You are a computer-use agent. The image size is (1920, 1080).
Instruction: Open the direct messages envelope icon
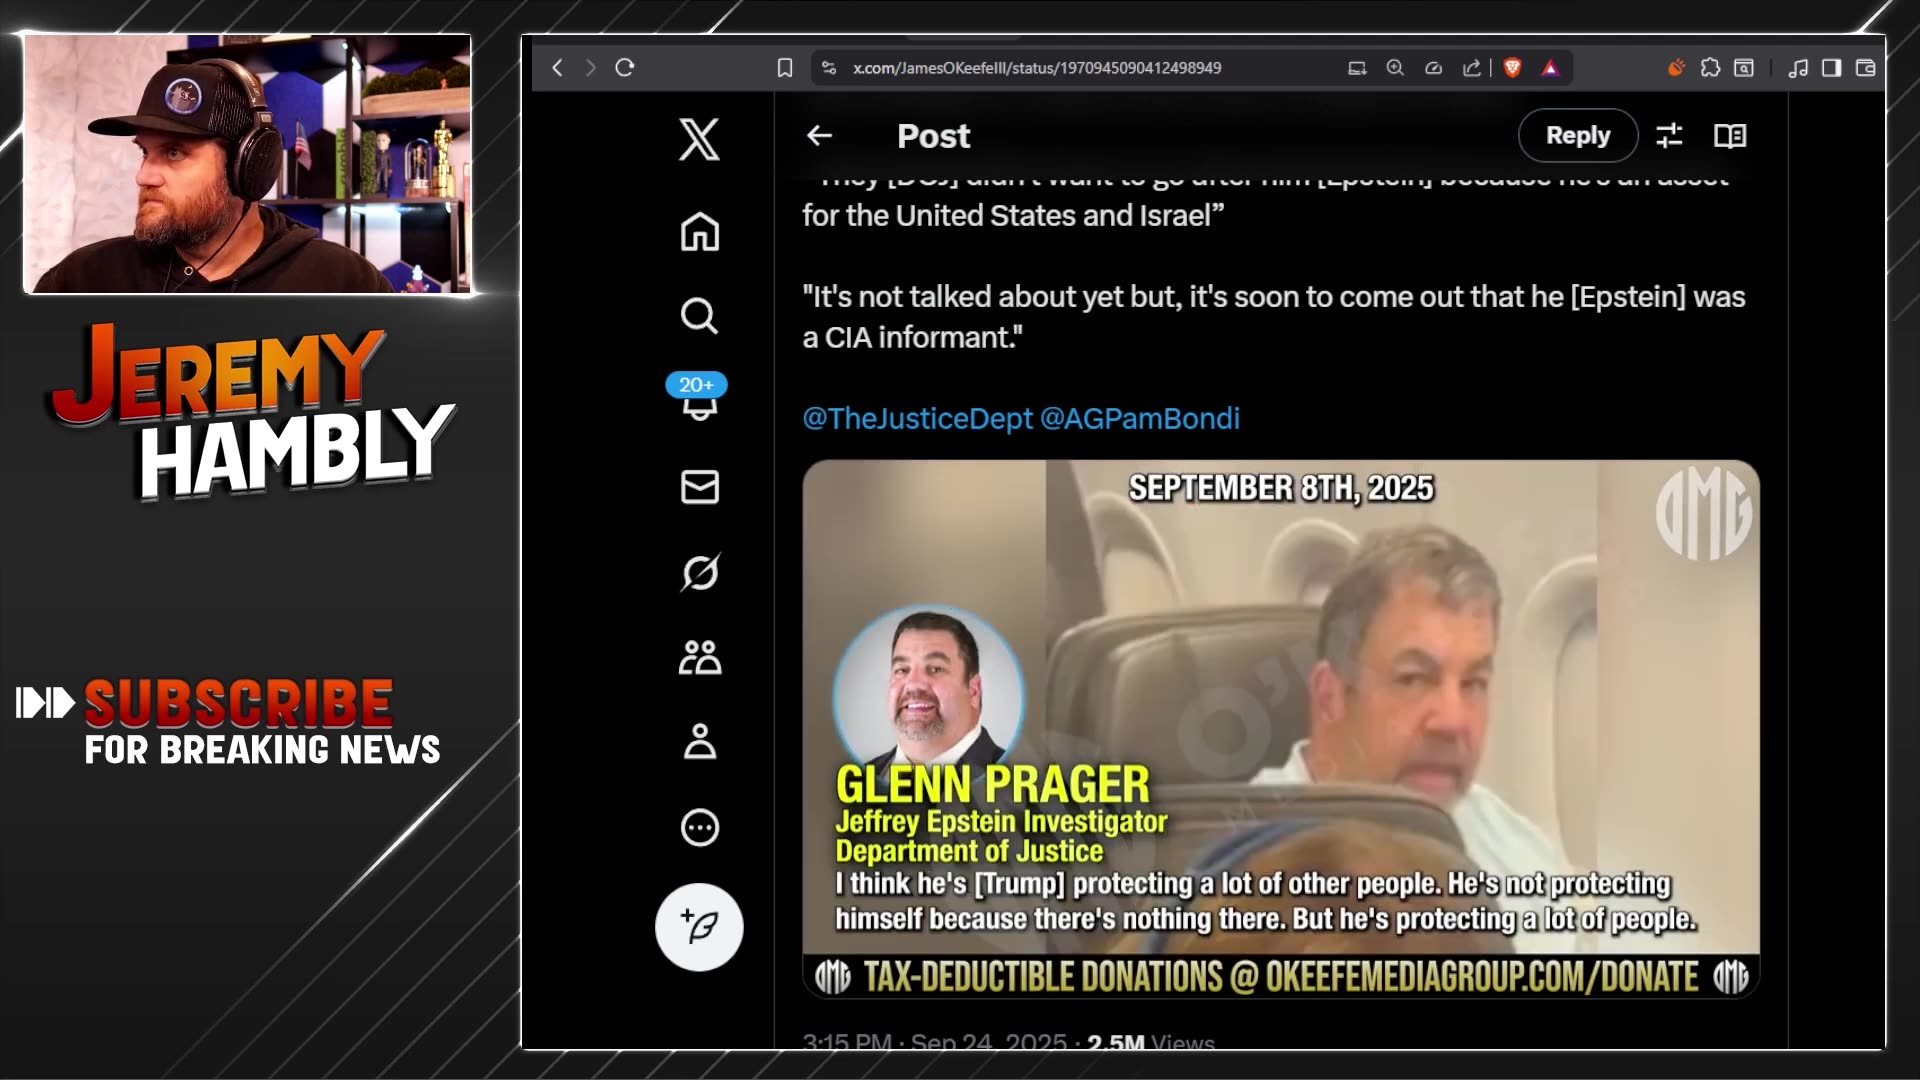point(699,487)
